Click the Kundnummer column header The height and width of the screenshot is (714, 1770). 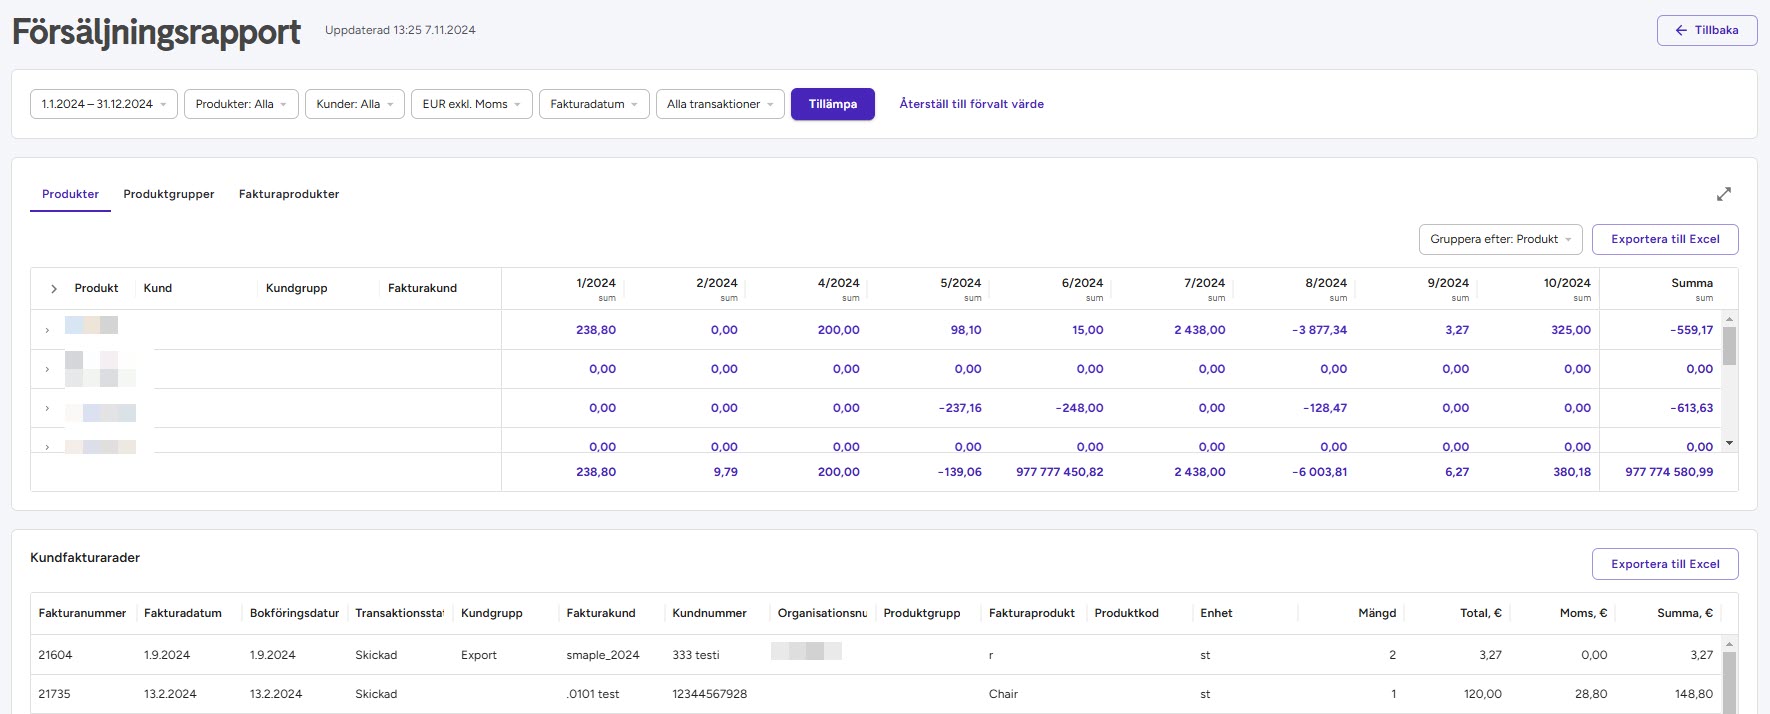(709, 613)
